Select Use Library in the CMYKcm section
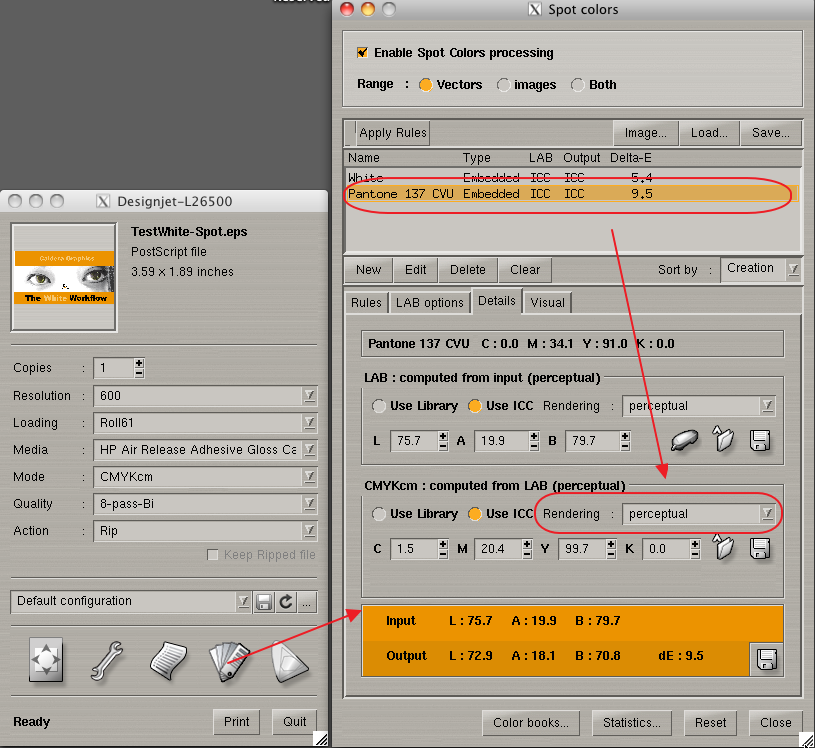Viewport: 815px width, 748px height. 379,514
